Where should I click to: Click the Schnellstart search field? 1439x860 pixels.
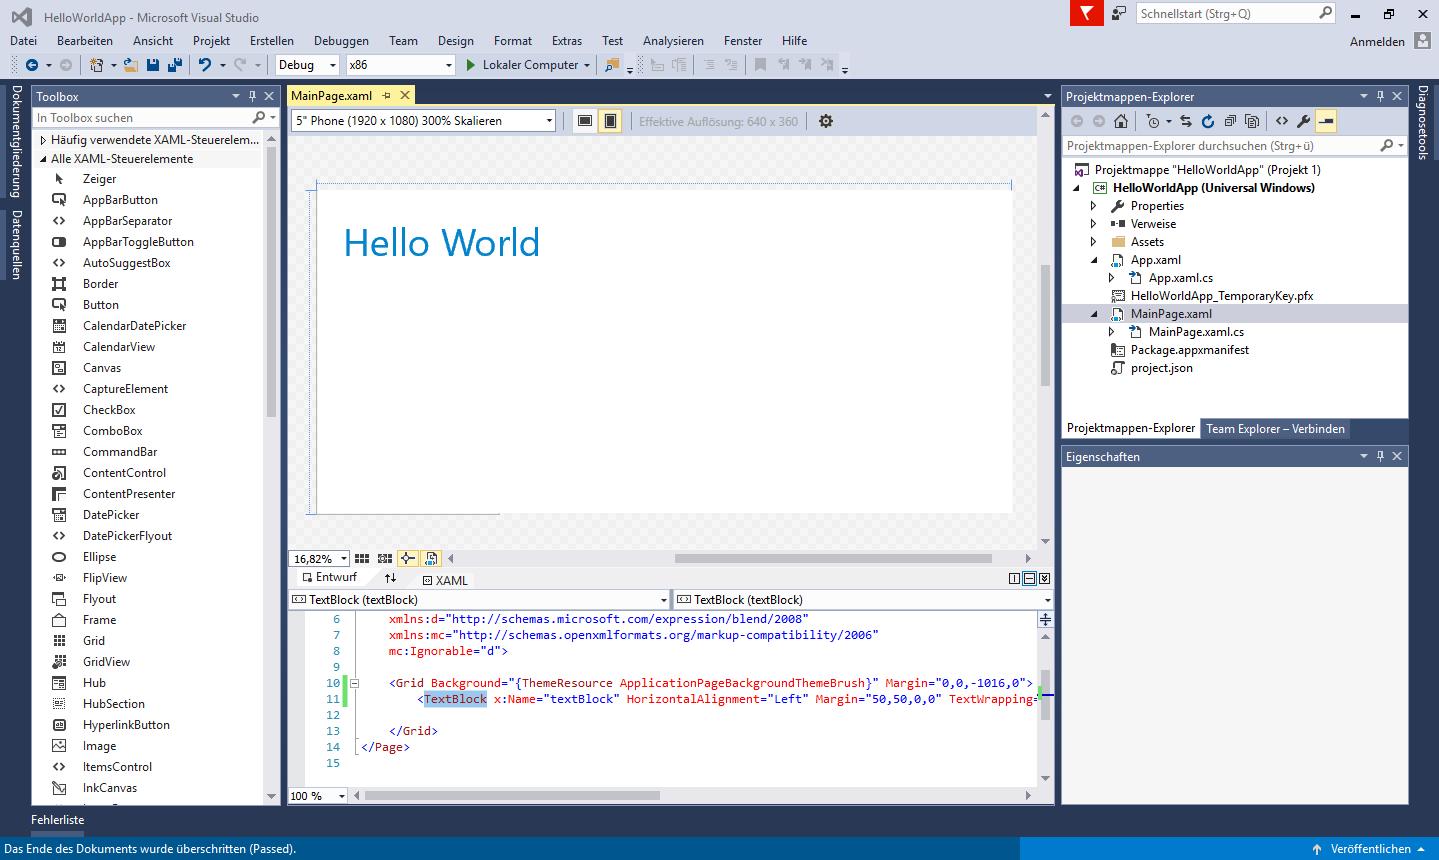1227,13
